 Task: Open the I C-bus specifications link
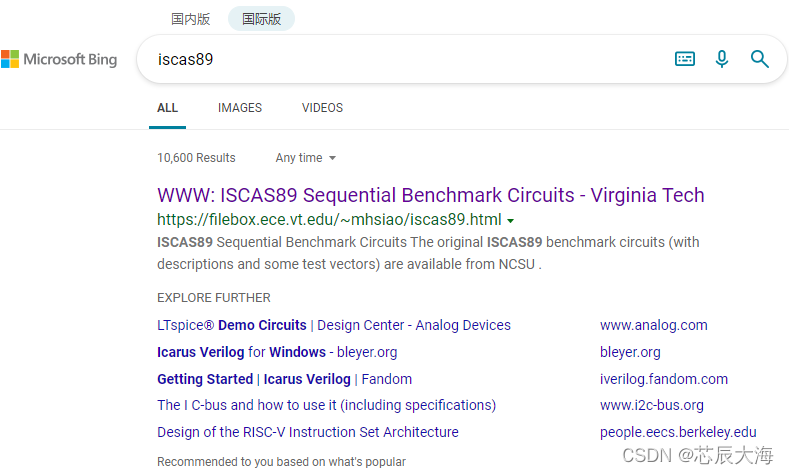327,405
